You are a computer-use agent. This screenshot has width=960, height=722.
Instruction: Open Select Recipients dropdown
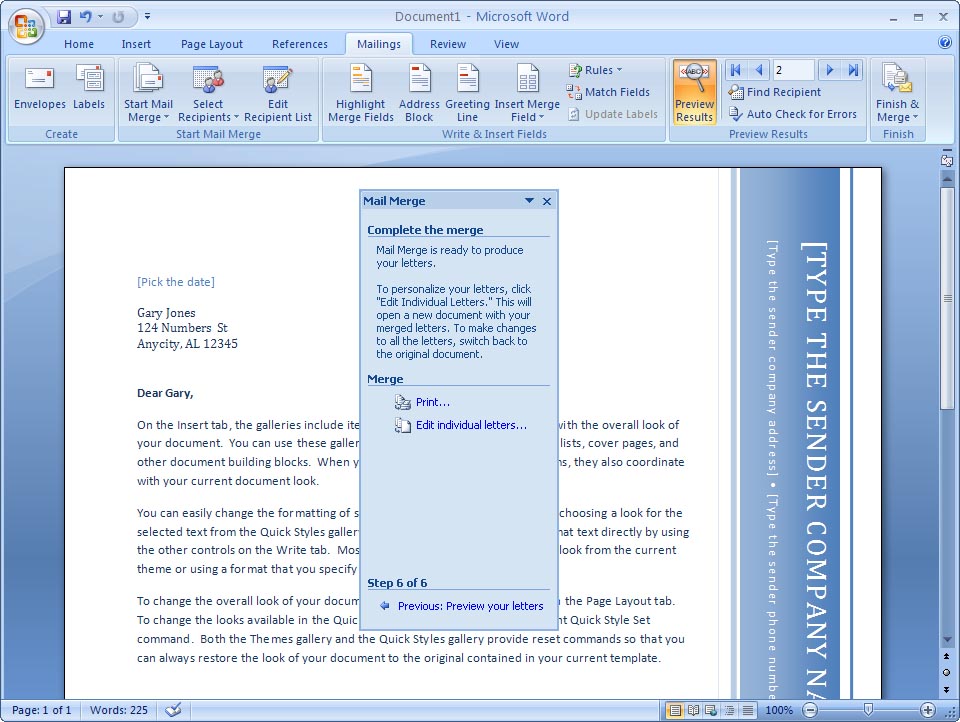coord(208,94)
